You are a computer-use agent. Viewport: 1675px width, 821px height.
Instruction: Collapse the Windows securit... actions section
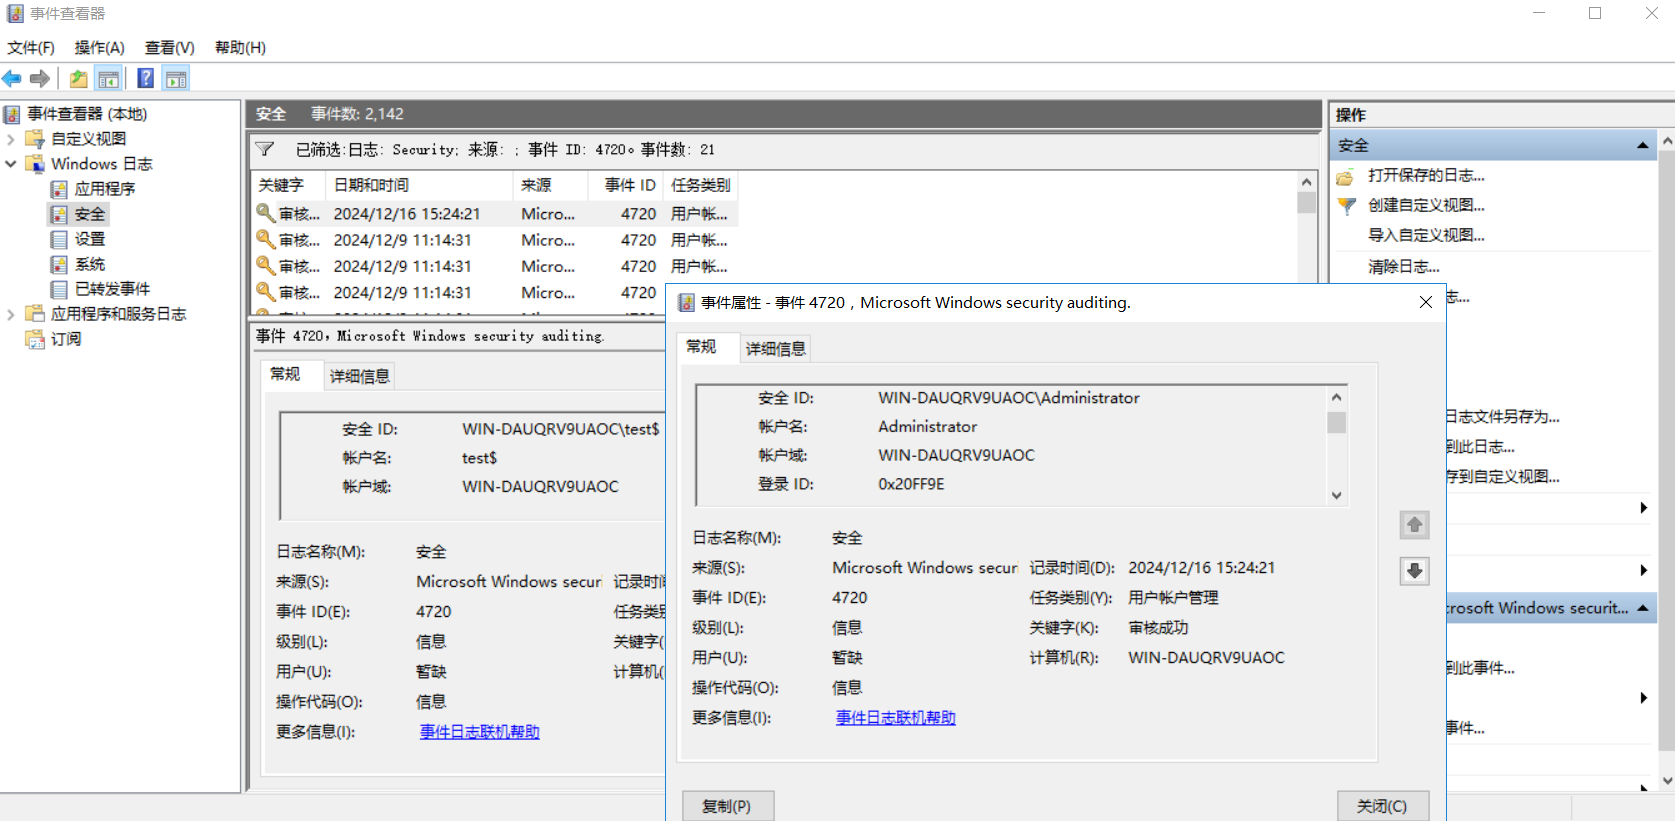[1642, 608]
